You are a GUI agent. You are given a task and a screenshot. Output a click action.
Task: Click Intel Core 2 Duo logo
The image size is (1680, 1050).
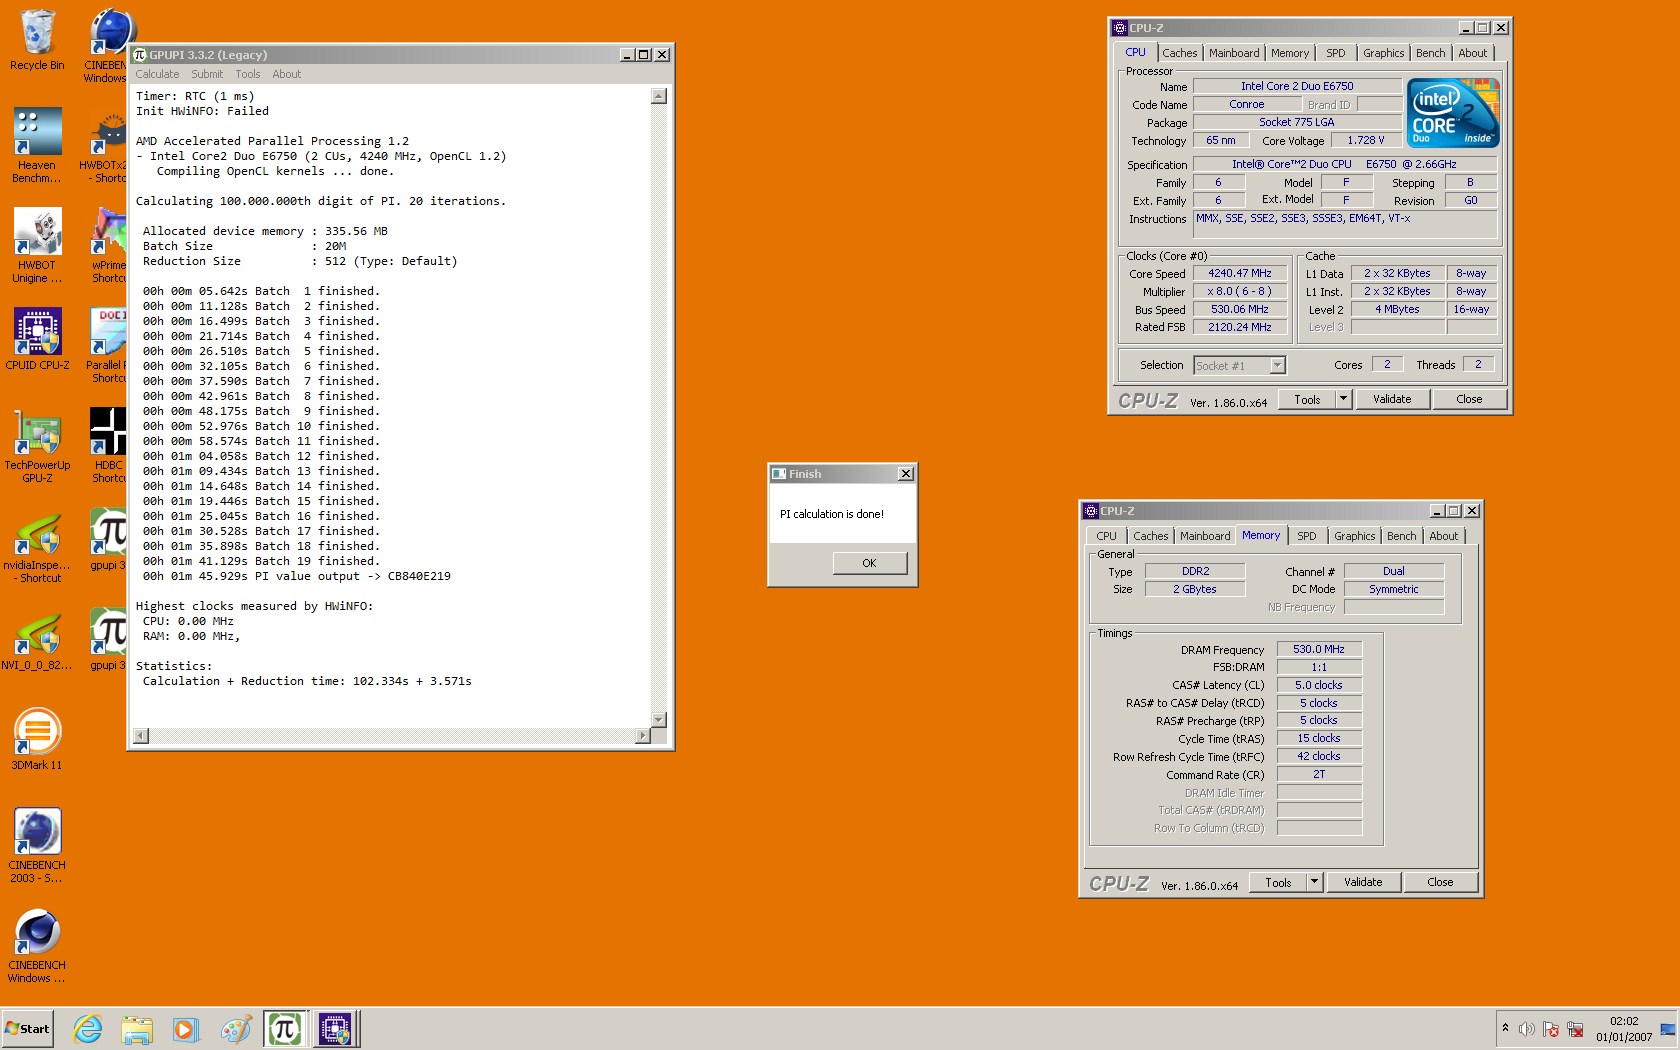1453,113
